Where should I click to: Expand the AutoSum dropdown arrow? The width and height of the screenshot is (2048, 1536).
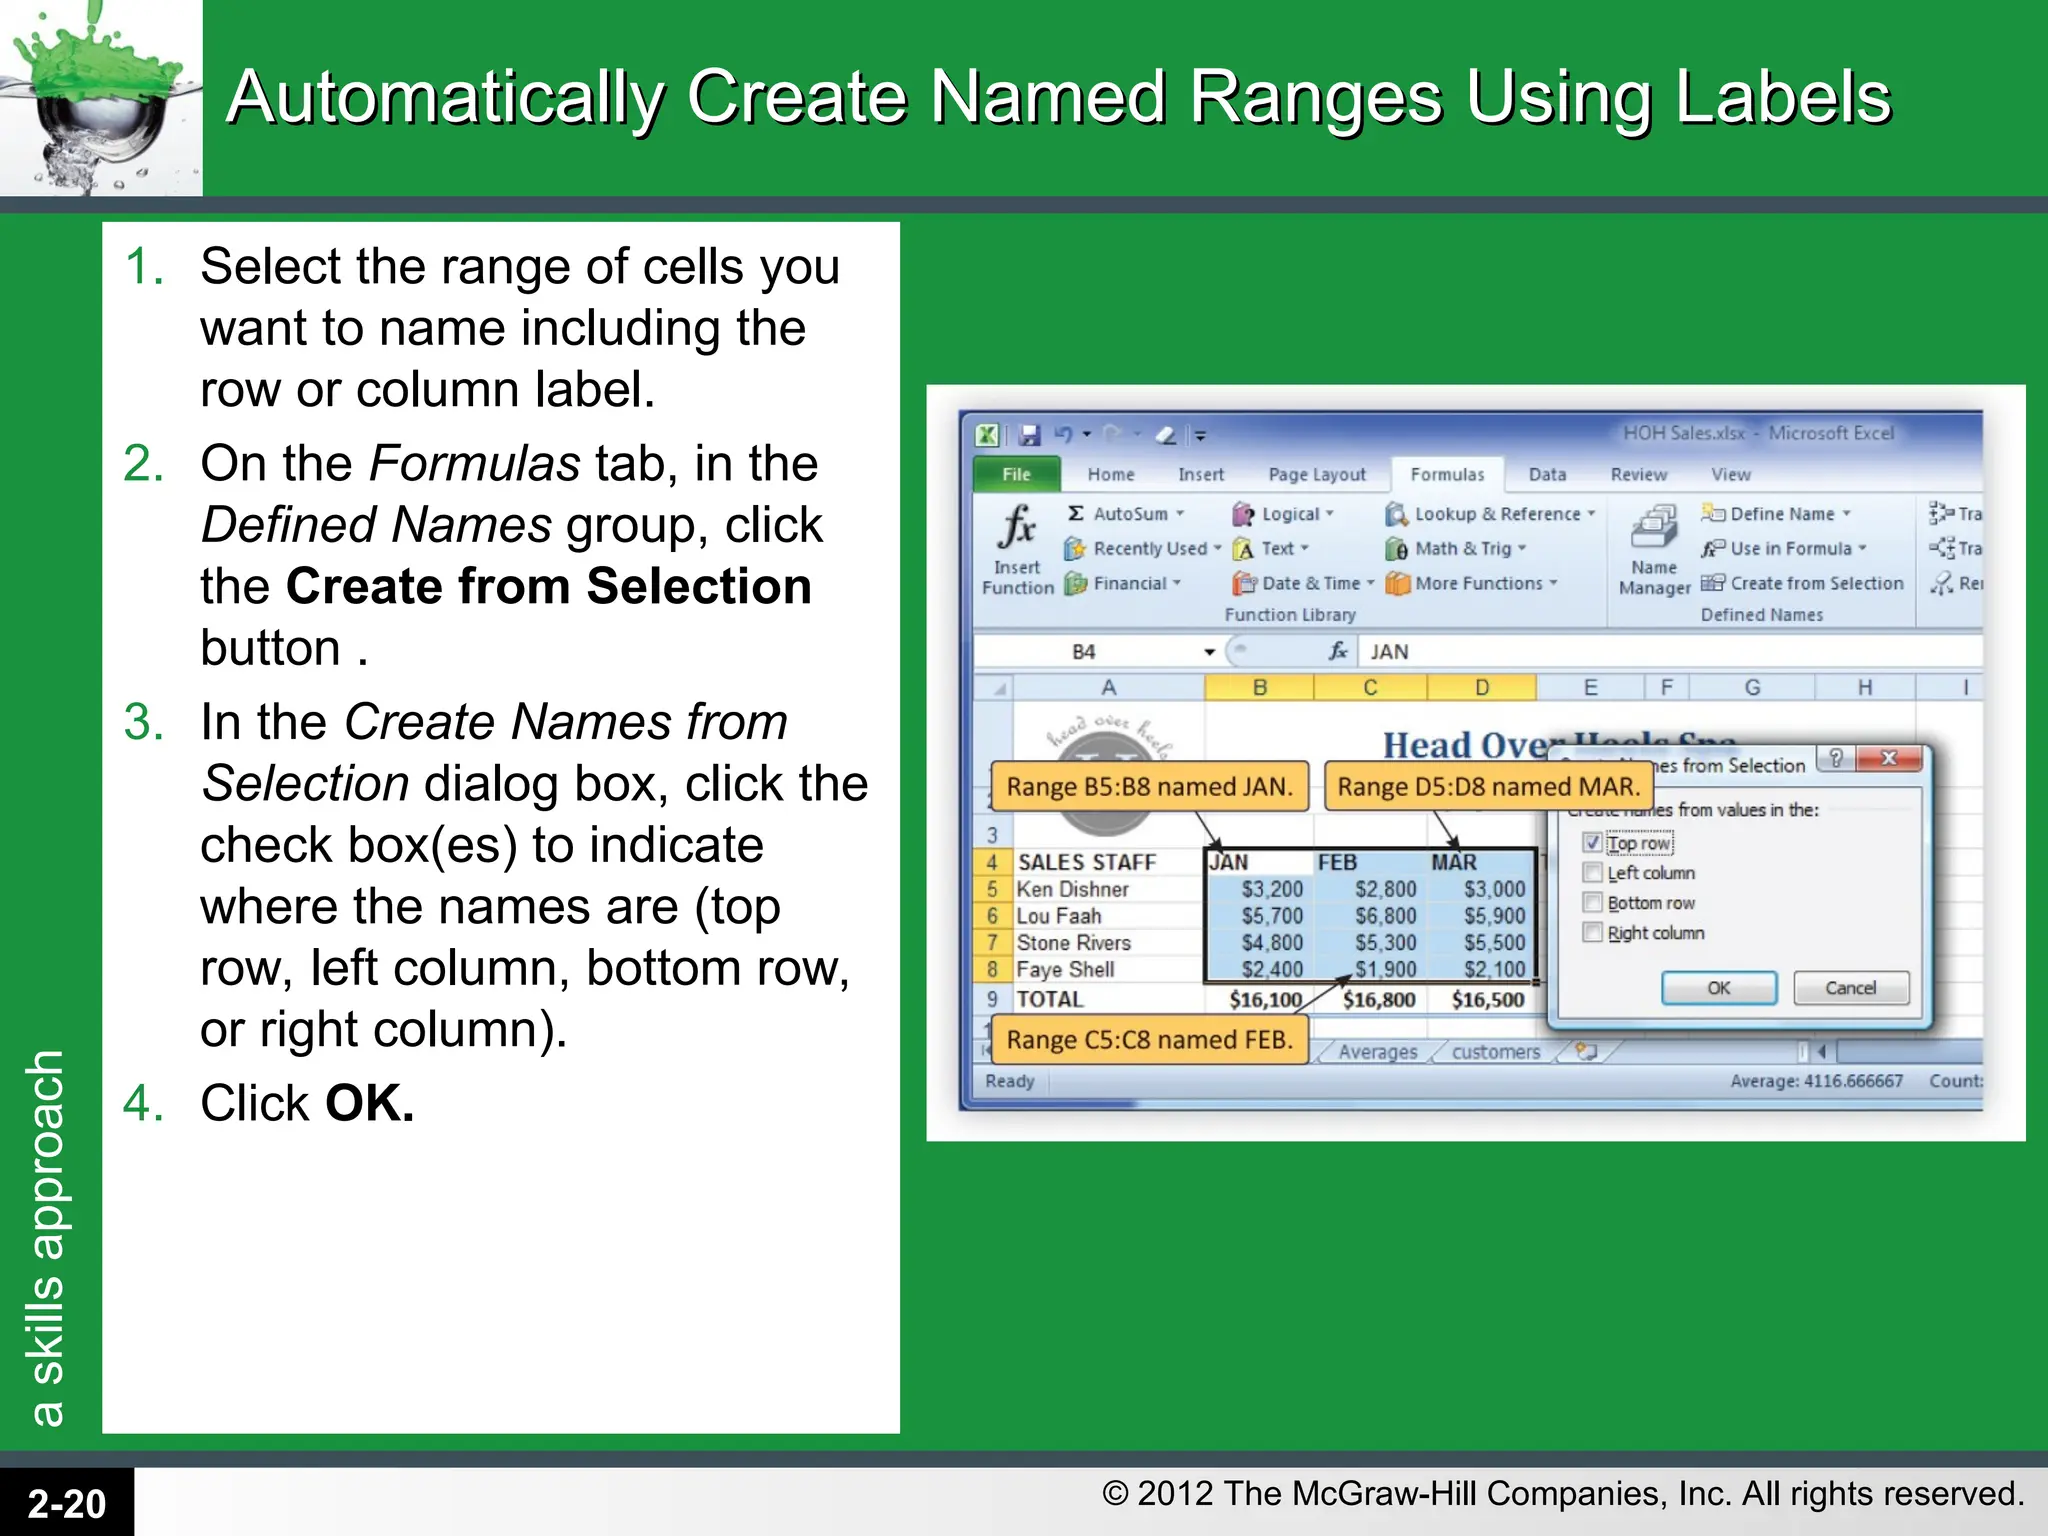(1180, 514)
